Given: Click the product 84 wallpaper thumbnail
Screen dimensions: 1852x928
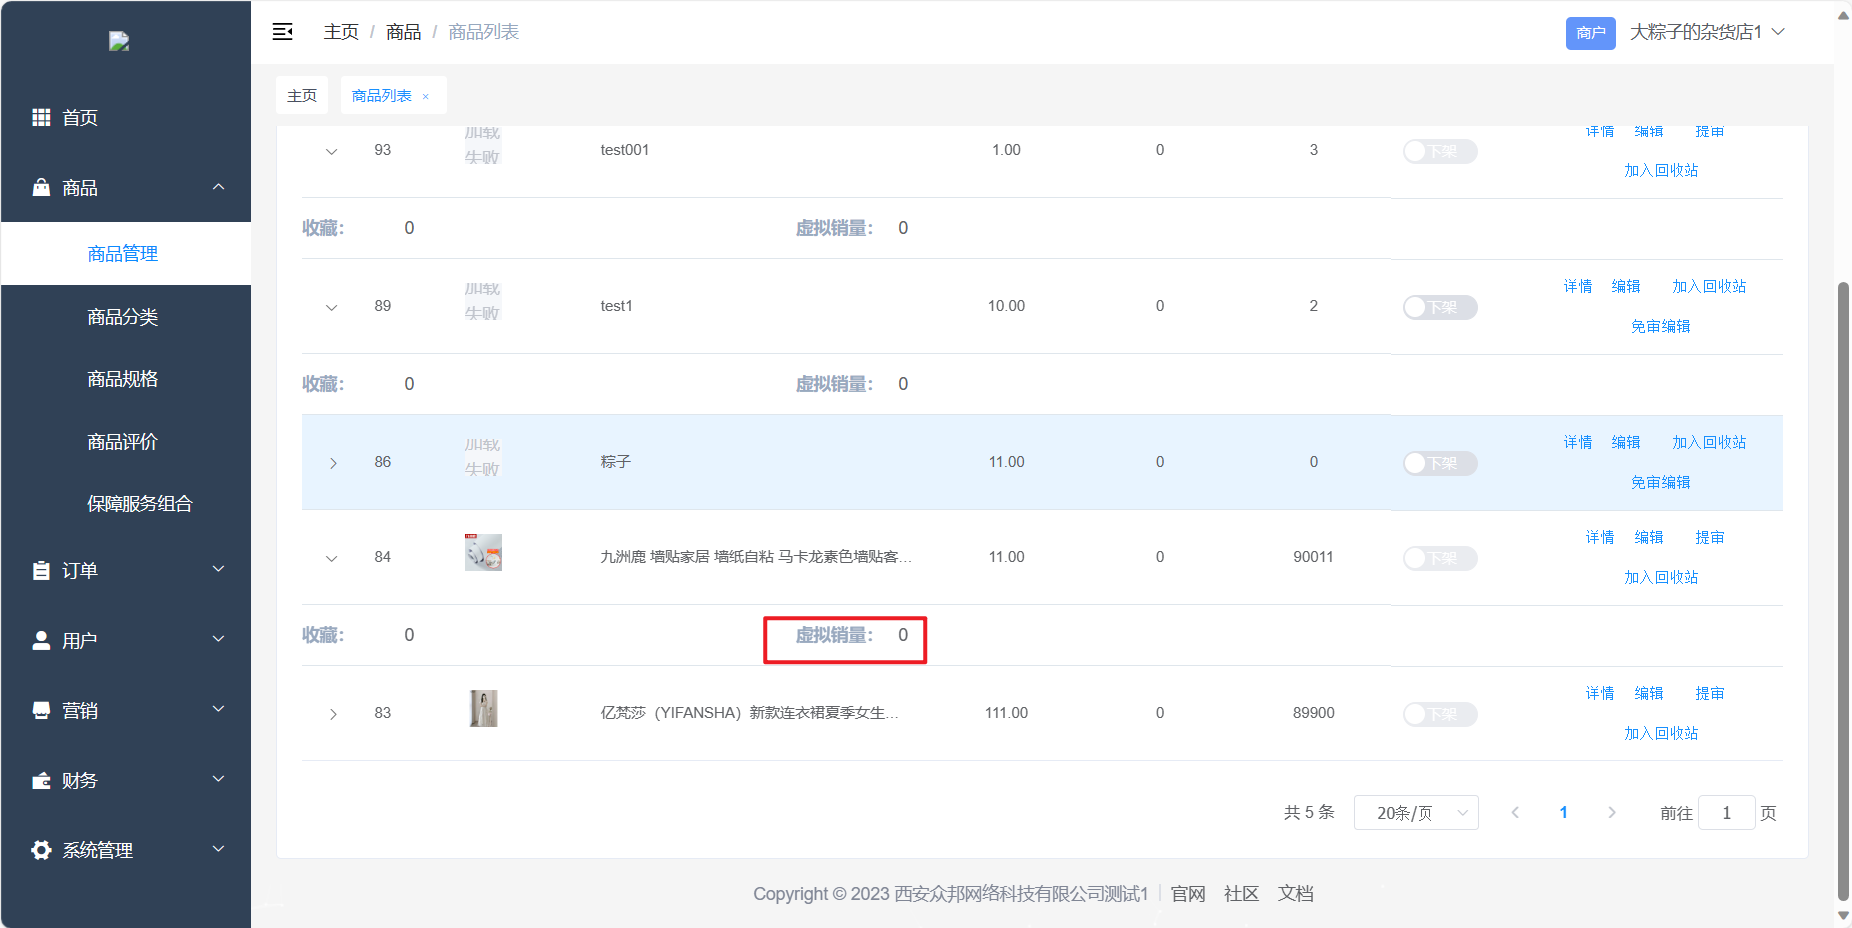Looking at the screenshot, I should tap(483, 552).
